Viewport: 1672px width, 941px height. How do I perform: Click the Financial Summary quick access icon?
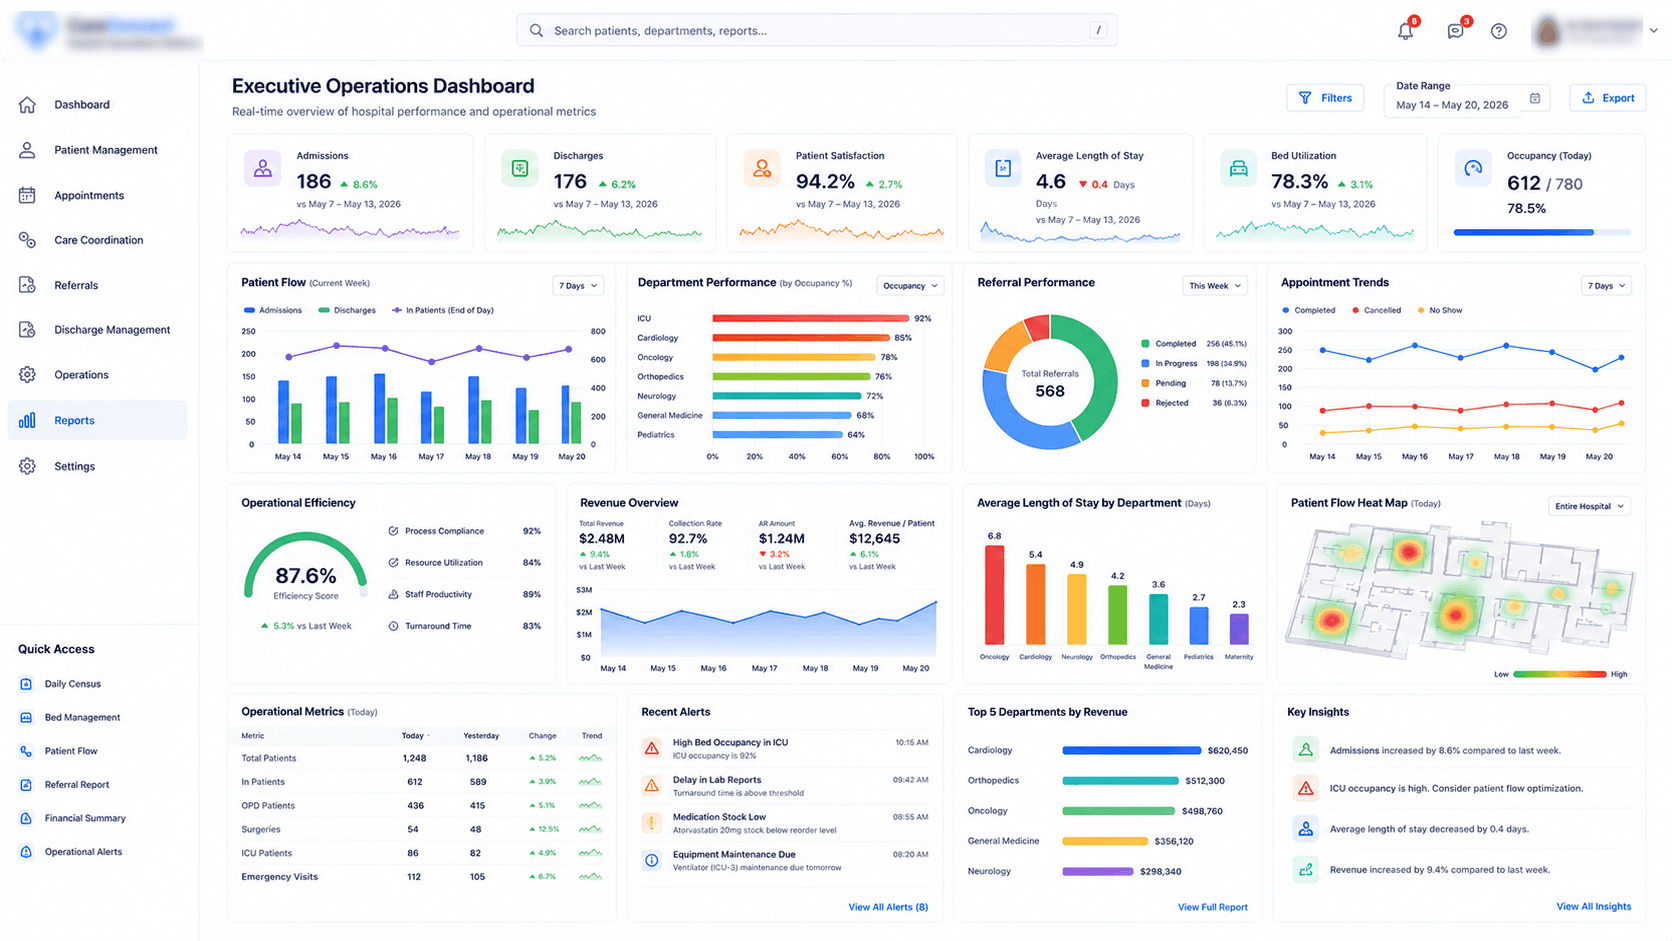[26, 818]
